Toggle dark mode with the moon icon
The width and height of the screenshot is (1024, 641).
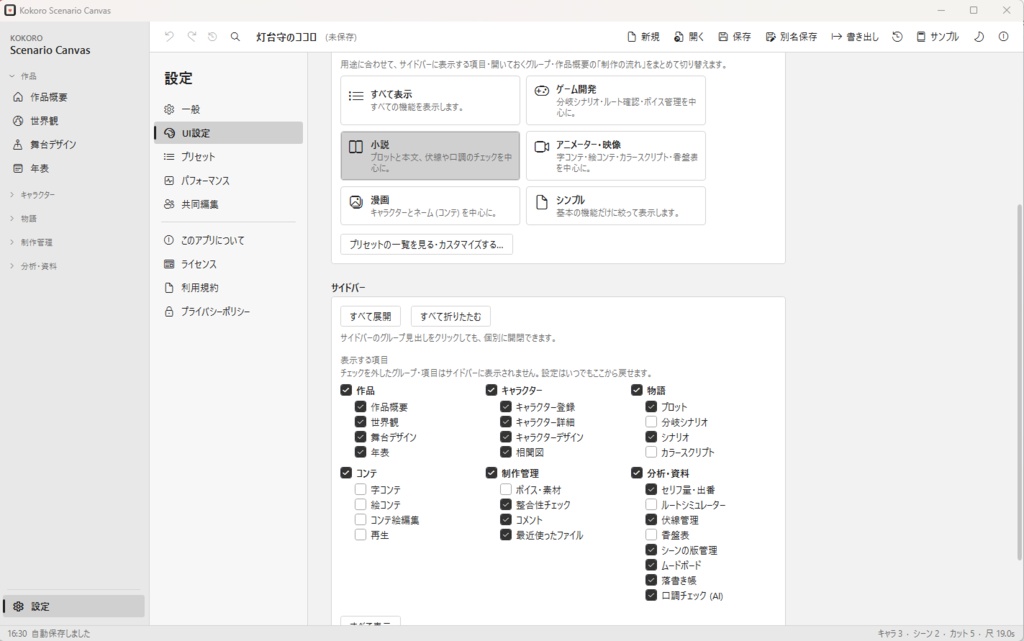(979, 37)
